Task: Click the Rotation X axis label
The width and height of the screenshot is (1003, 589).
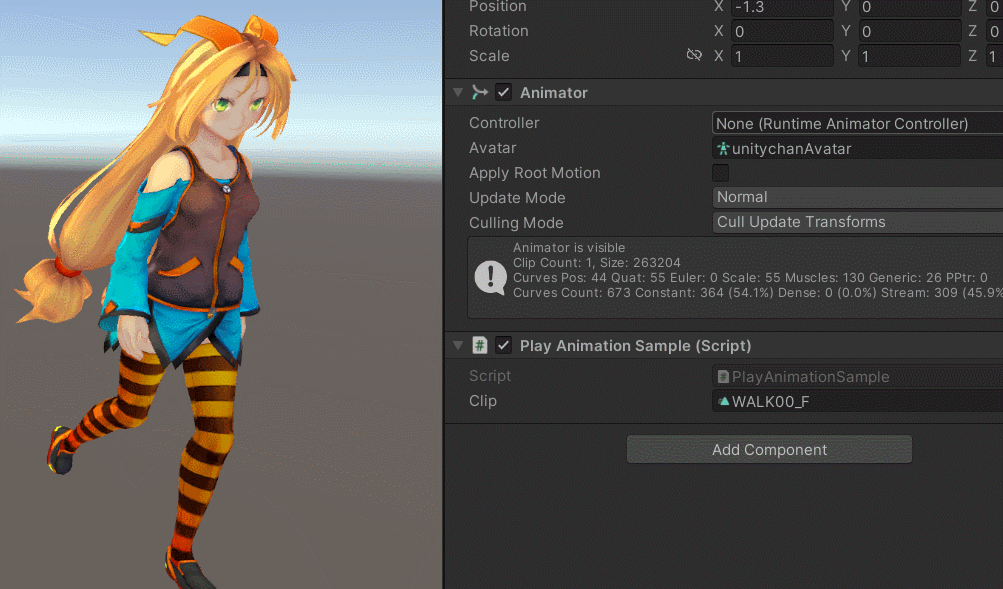Action: coord(718,31)
